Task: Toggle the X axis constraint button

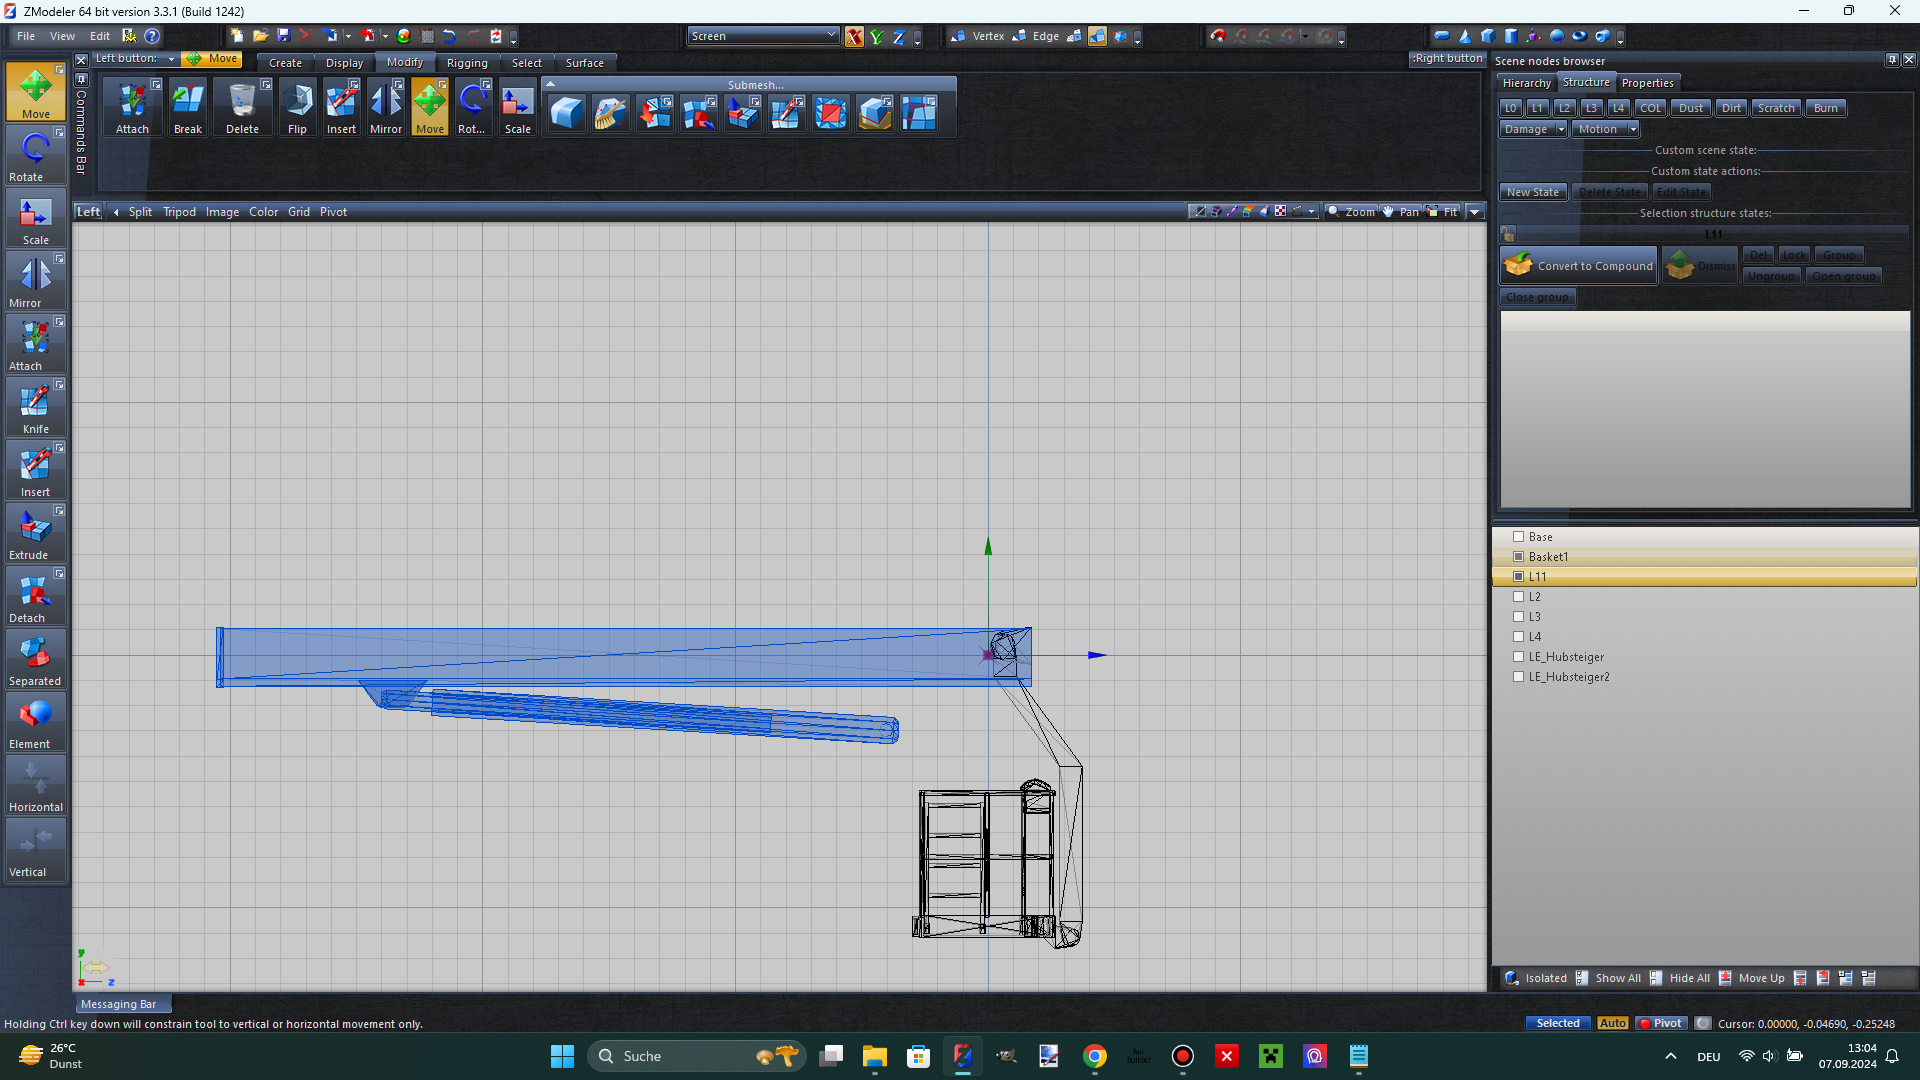Action: [854, 37]
